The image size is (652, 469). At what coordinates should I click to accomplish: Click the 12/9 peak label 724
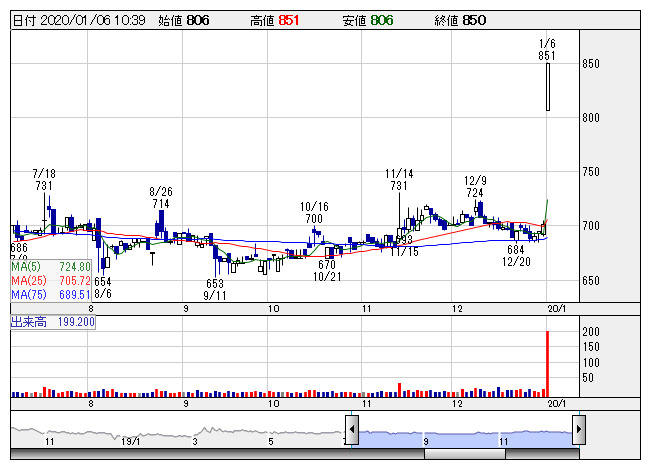[474, 192]
